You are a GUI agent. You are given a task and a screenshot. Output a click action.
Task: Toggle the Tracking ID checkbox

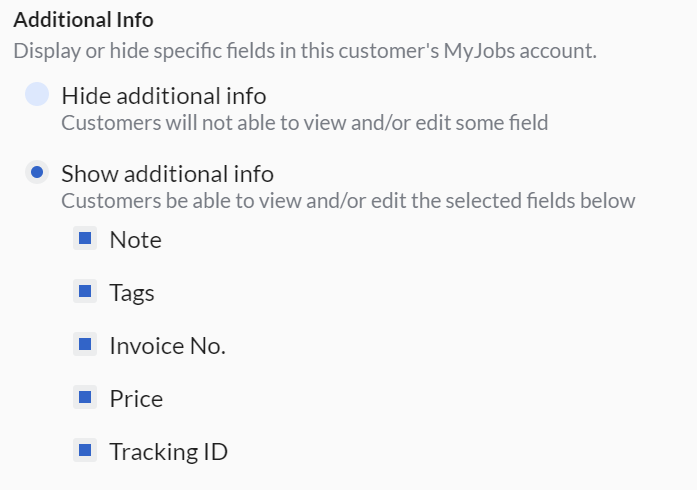[x=85, y=451]
